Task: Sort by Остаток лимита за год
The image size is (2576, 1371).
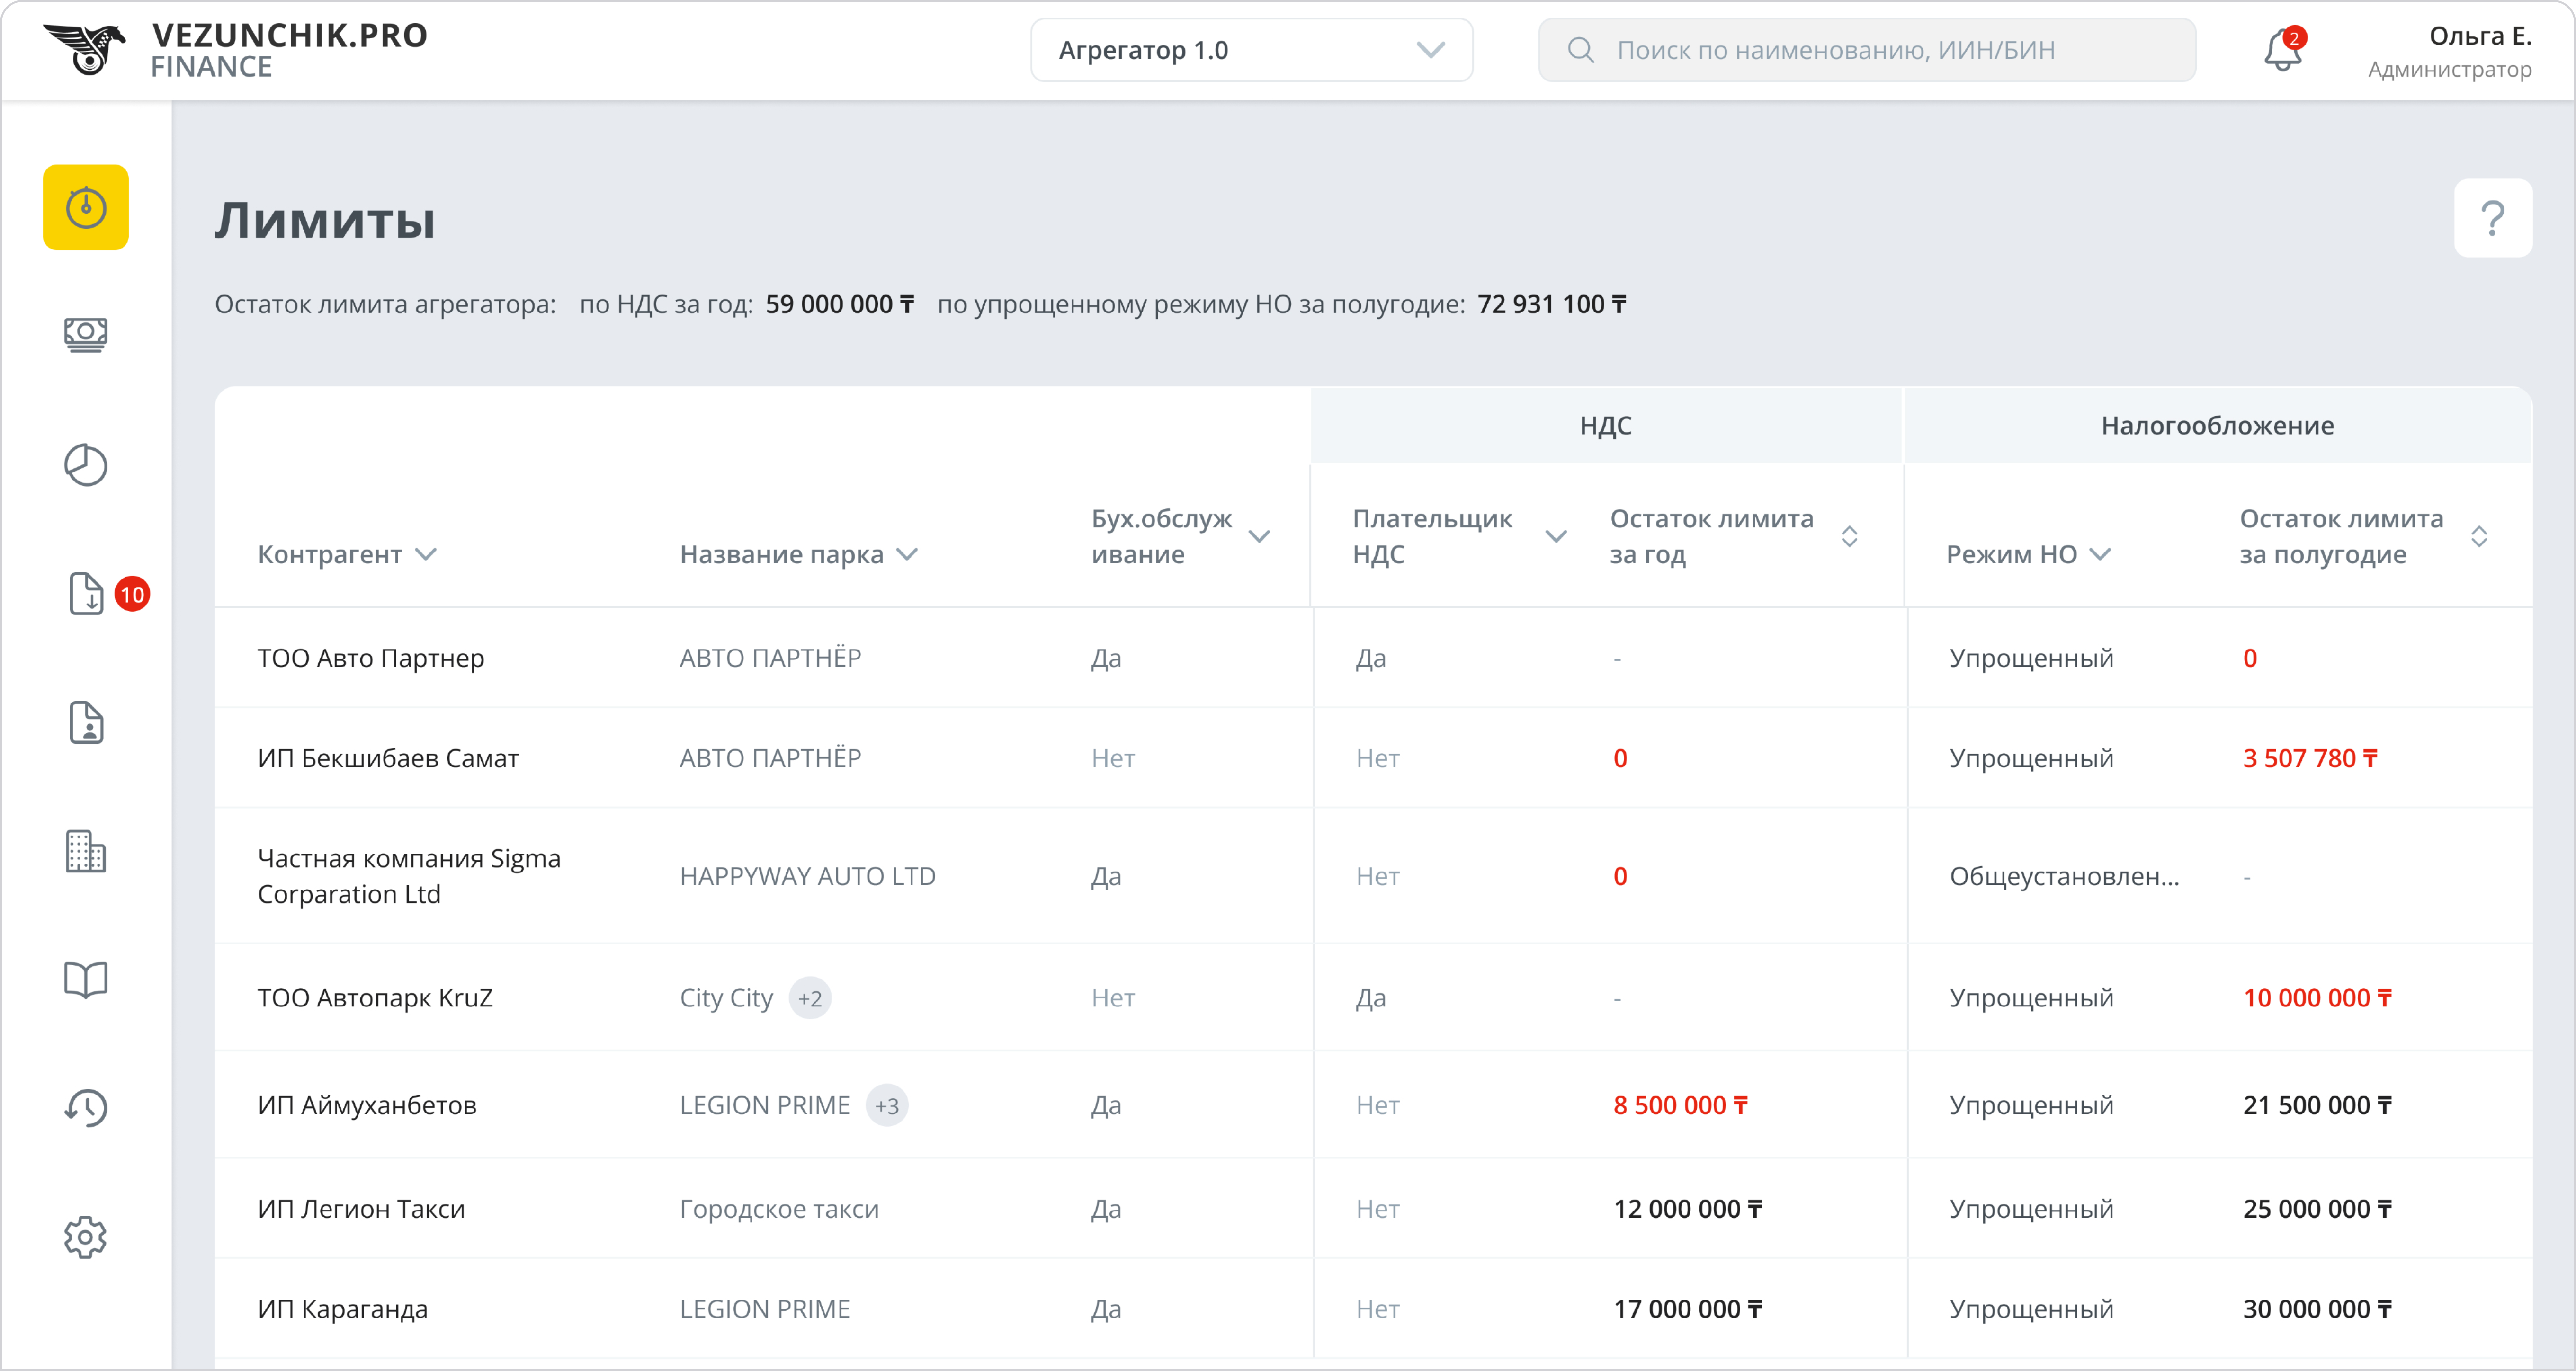Action: 1849,536
